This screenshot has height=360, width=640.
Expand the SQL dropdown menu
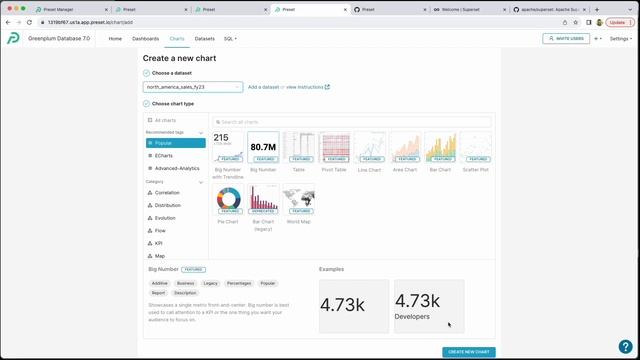click(230, 39)
